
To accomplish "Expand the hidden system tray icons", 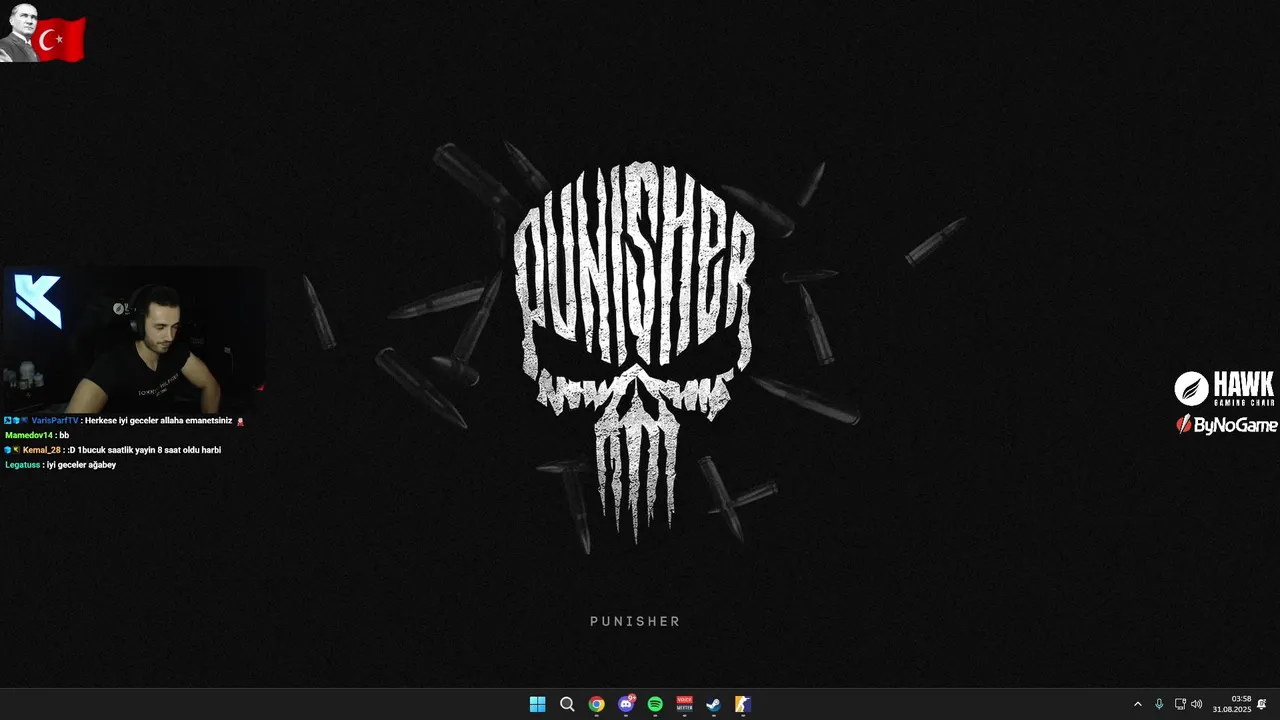I will click(1137, 704).
